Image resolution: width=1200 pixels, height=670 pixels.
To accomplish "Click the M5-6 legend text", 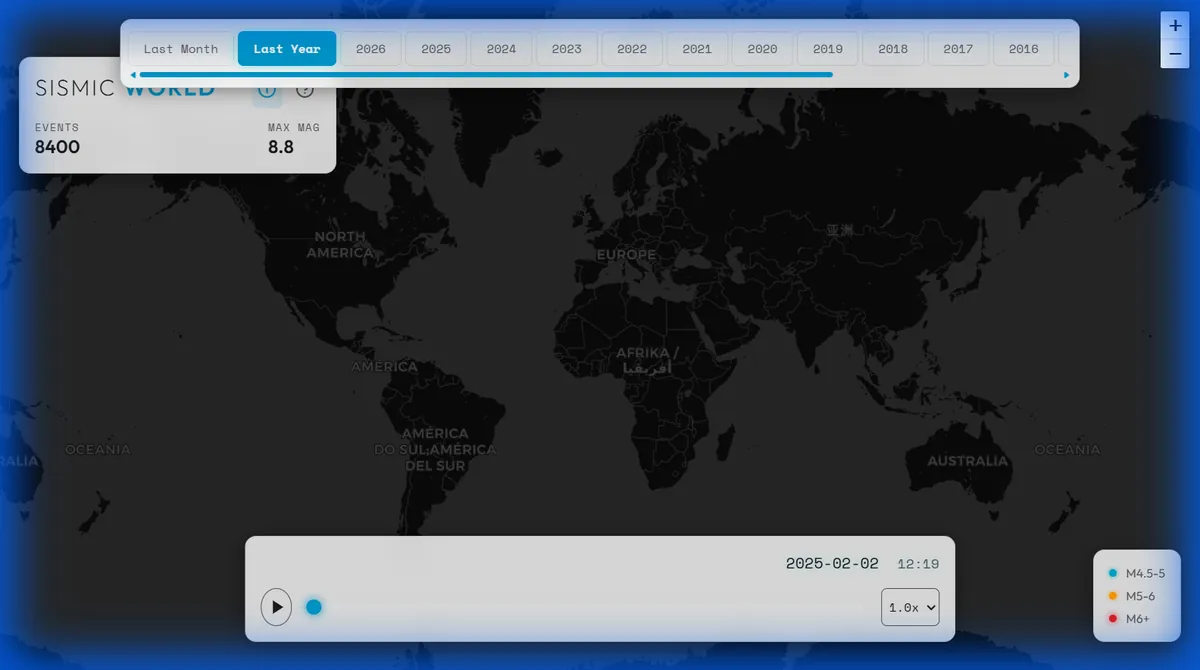I will tap(1141, 596).
